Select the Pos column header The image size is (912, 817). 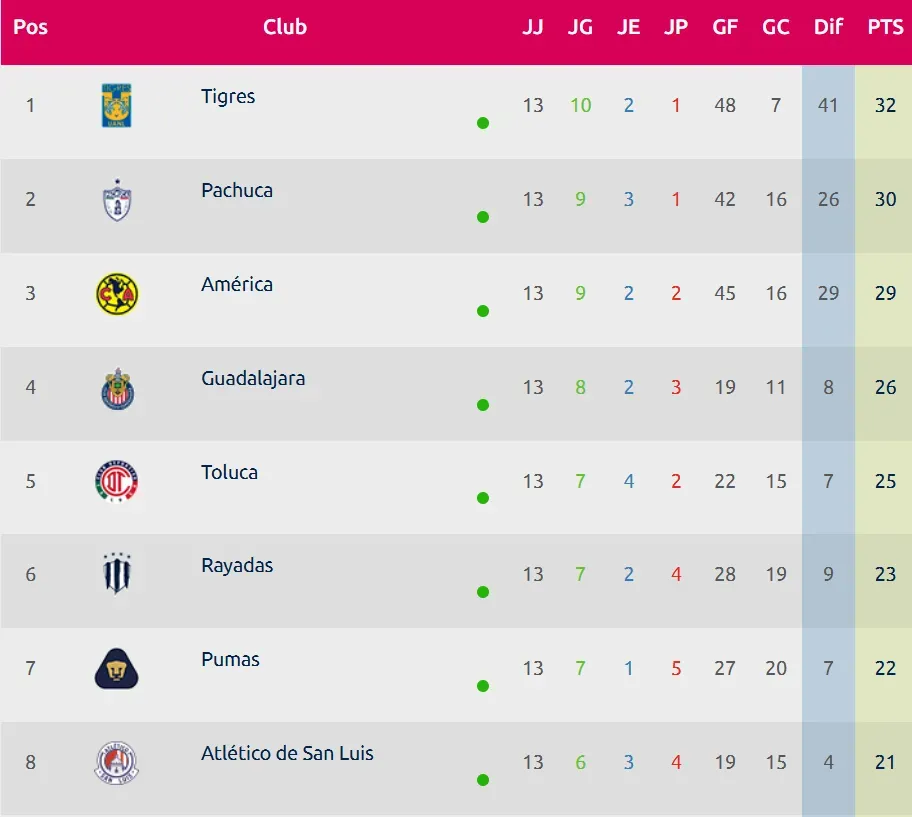click(30, 27)
